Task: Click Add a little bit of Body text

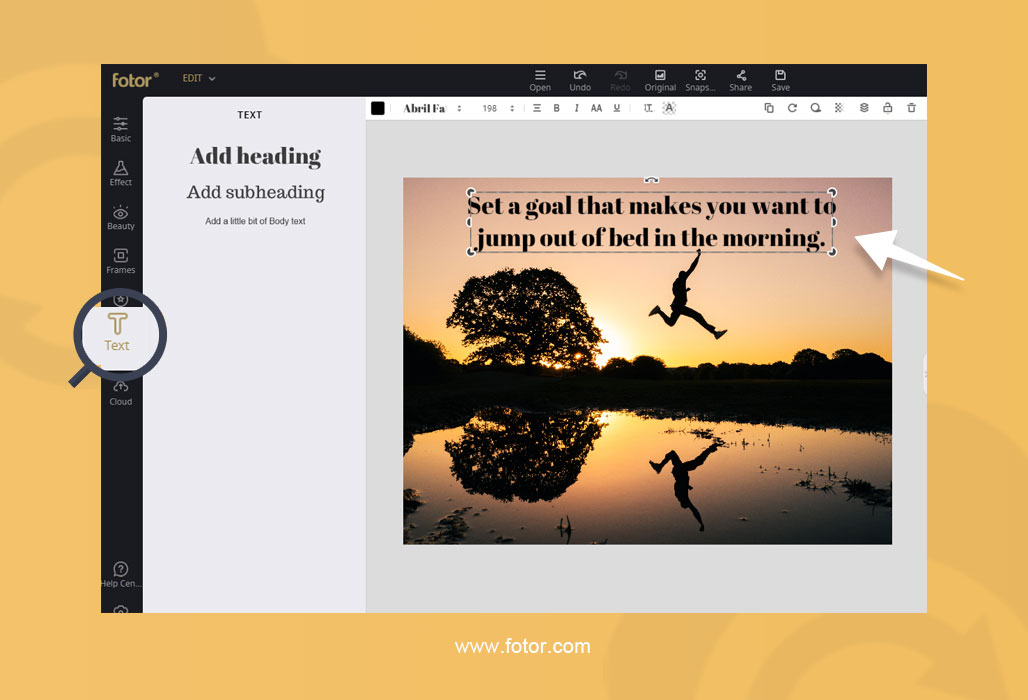Action: (255, 221)
